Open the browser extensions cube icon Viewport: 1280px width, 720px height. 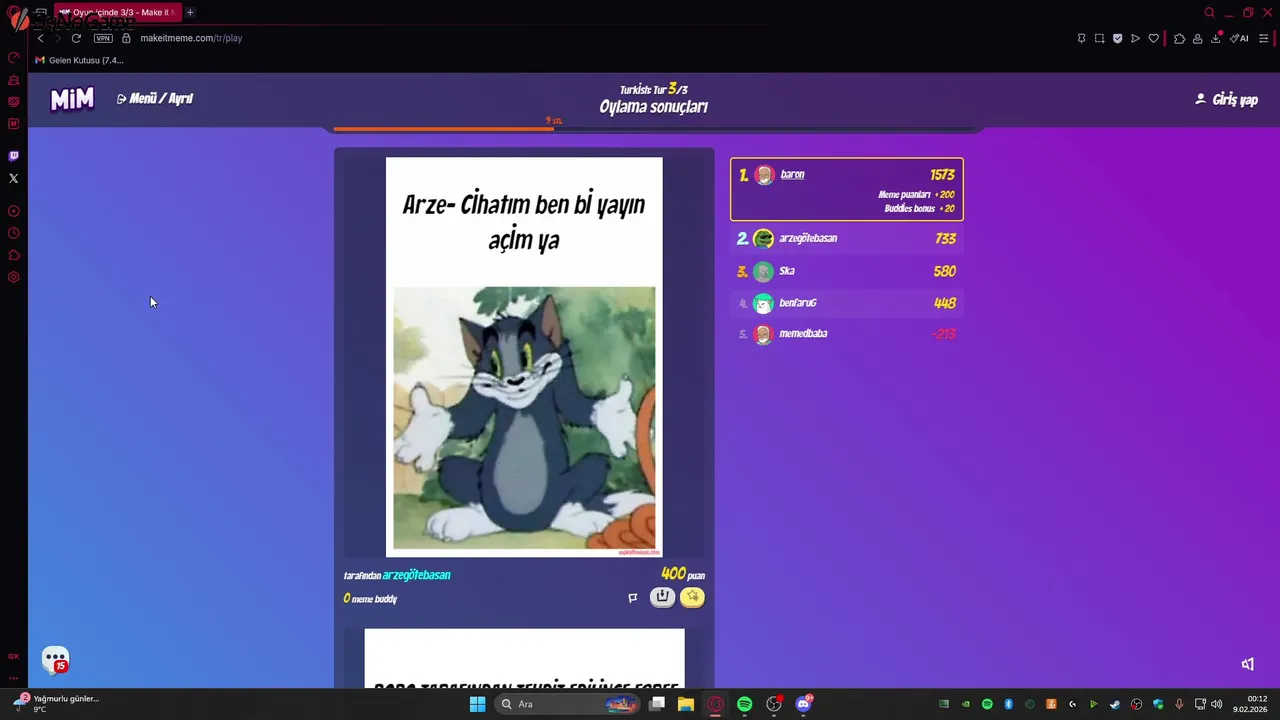pyautogui.click(x=1179, y=38)
